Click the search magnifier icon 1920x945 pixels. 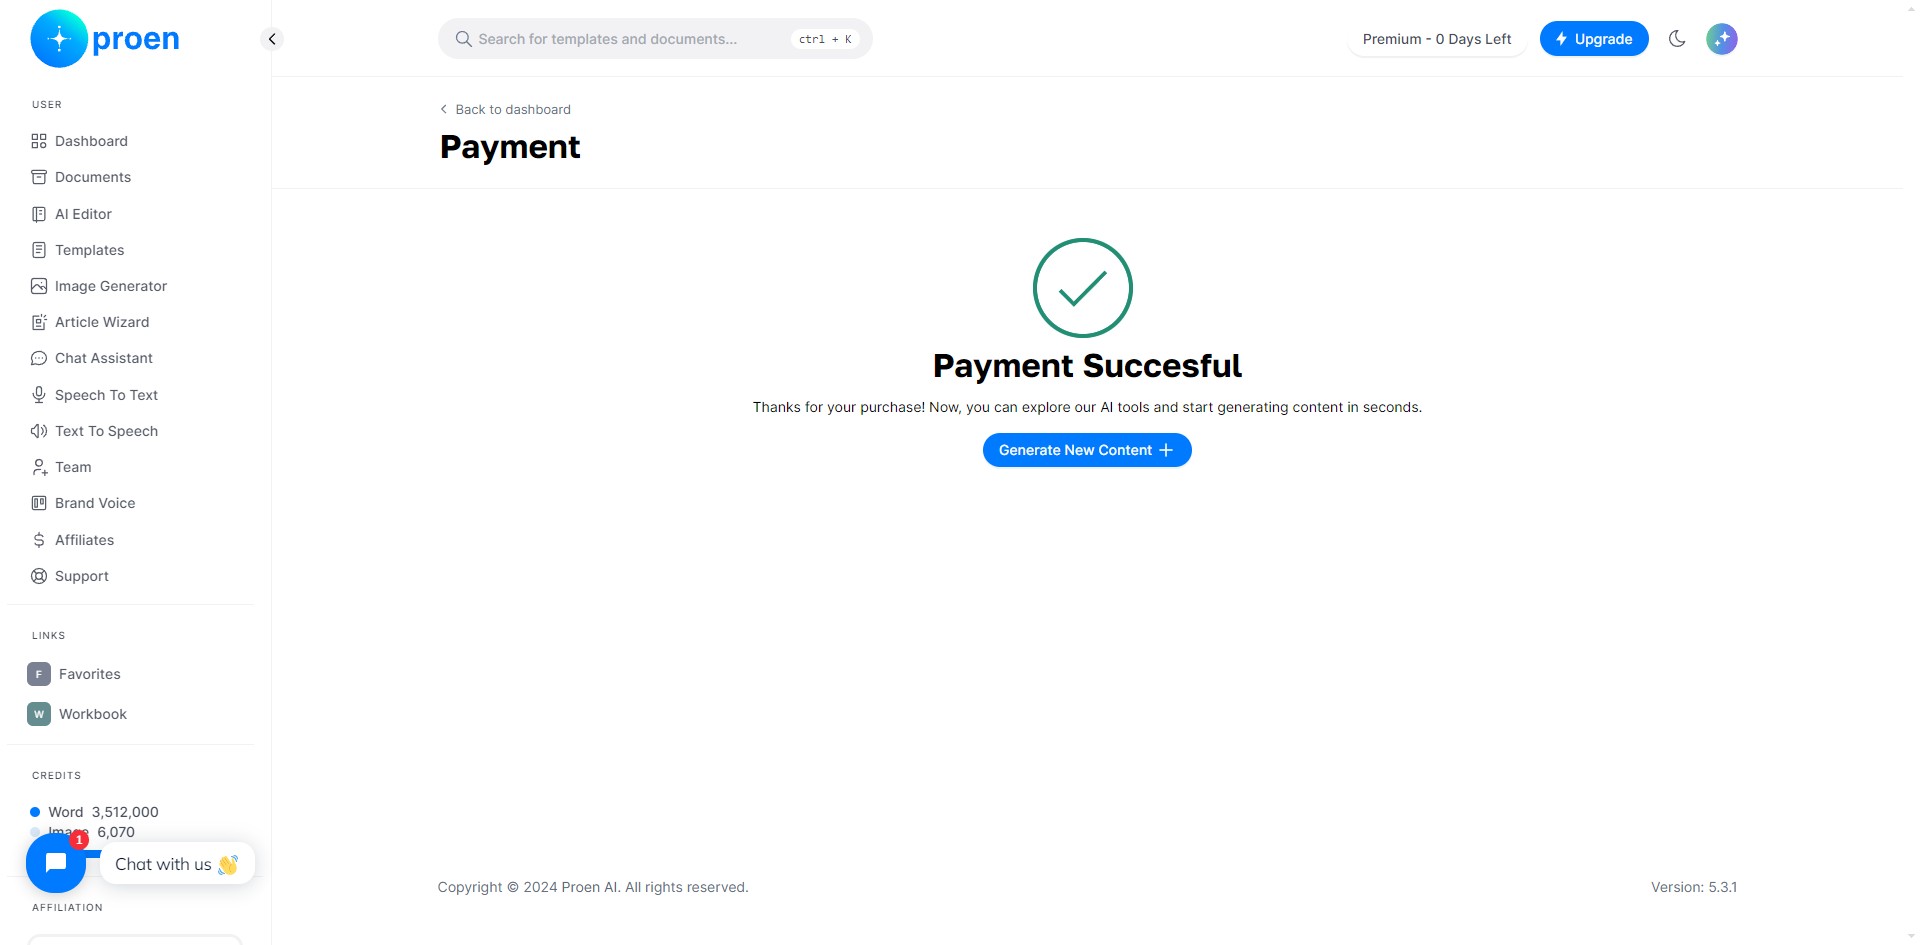coord(463,39)
